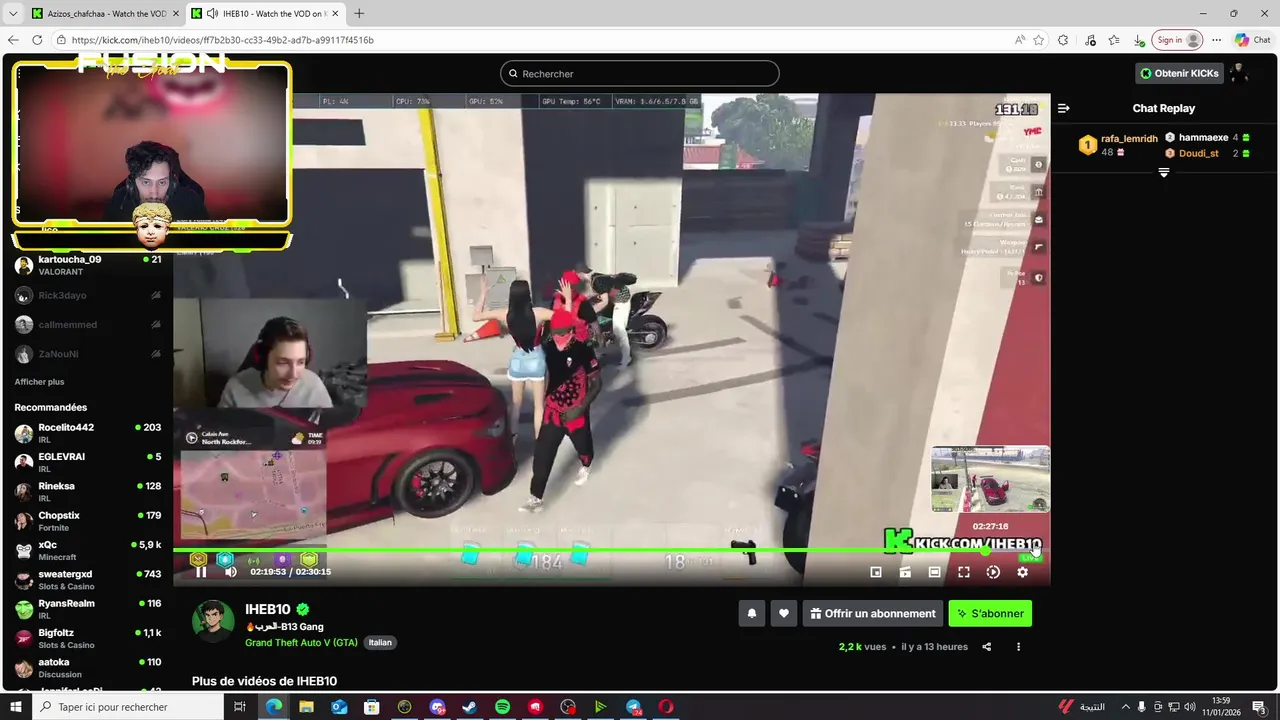Screen dimensions: 1280x720
Task: Open IHEB10 channel avatar
Action: pos(213,621)
